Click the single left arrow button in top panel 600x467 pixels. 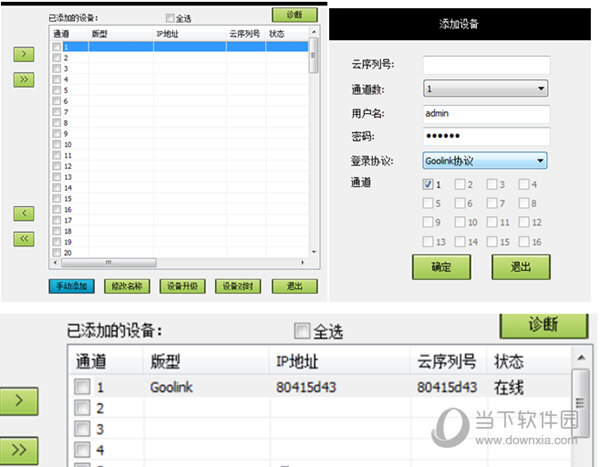(x=24, y=213)
